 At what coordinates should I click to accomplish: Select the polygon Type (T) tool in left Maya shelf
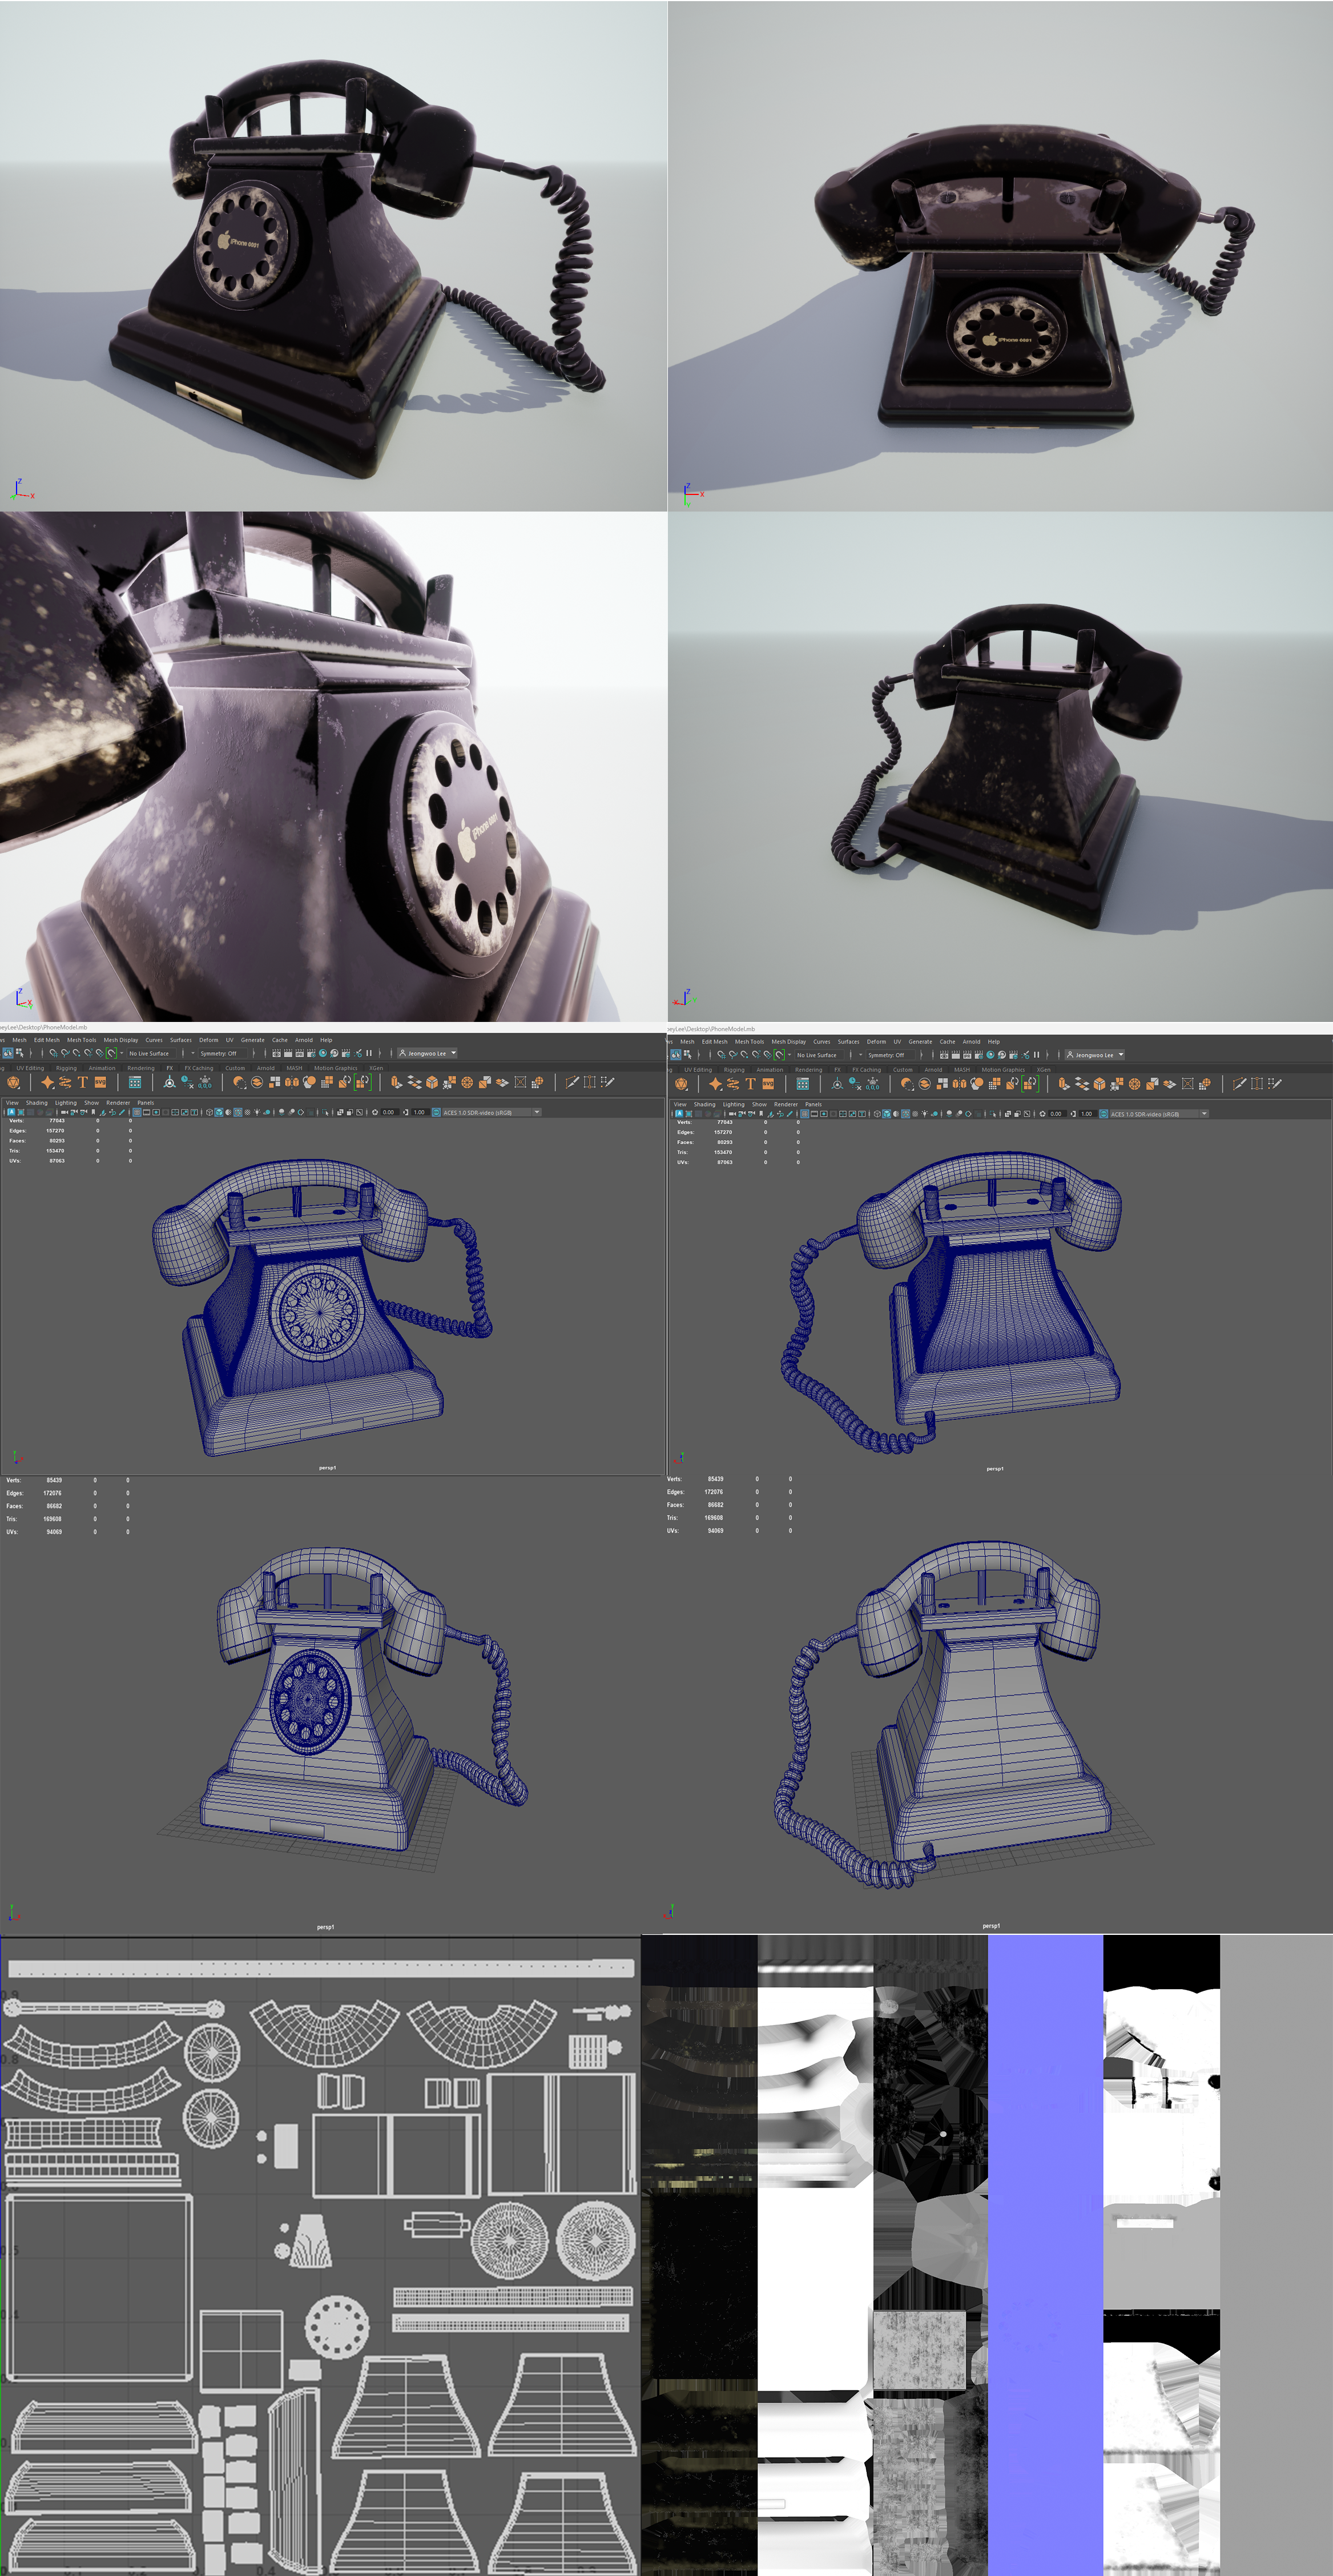tap(83, 1082)
